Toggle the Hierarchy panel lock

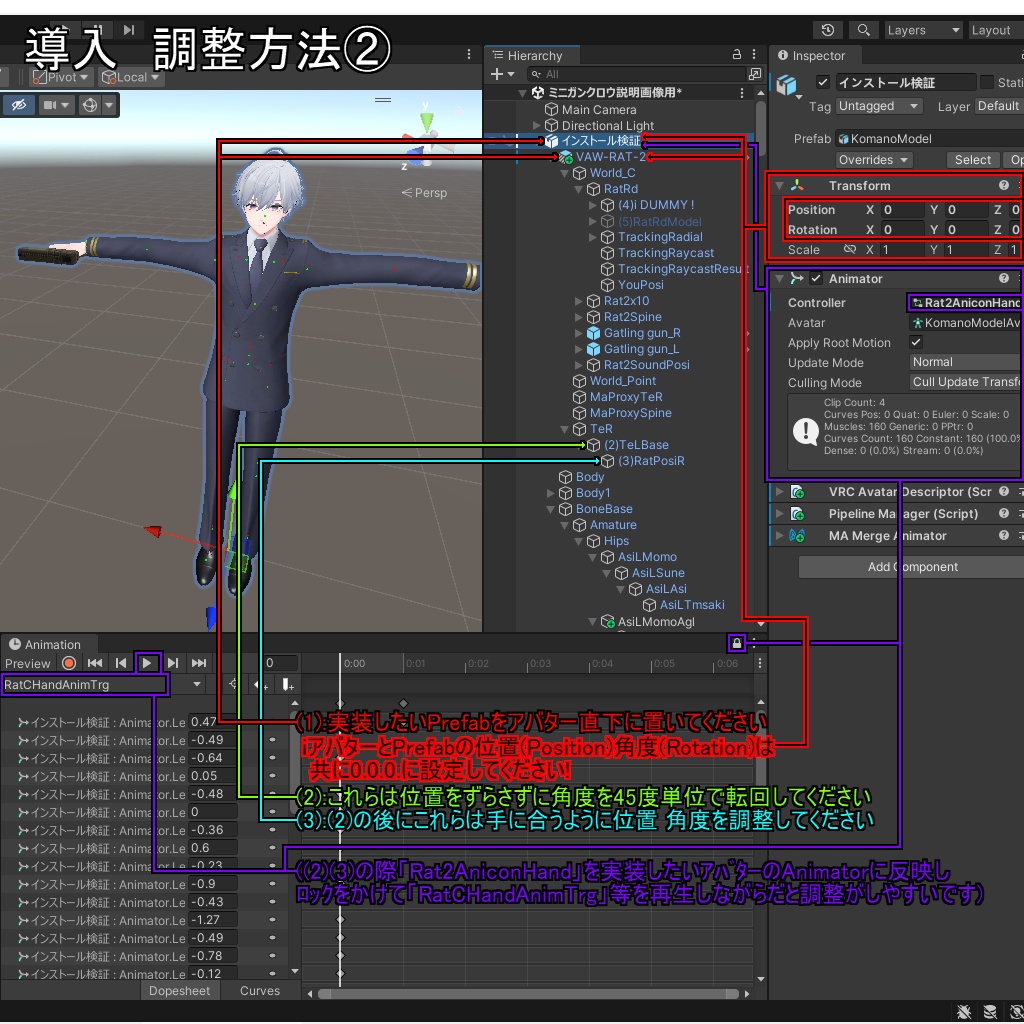click(737, 54)
